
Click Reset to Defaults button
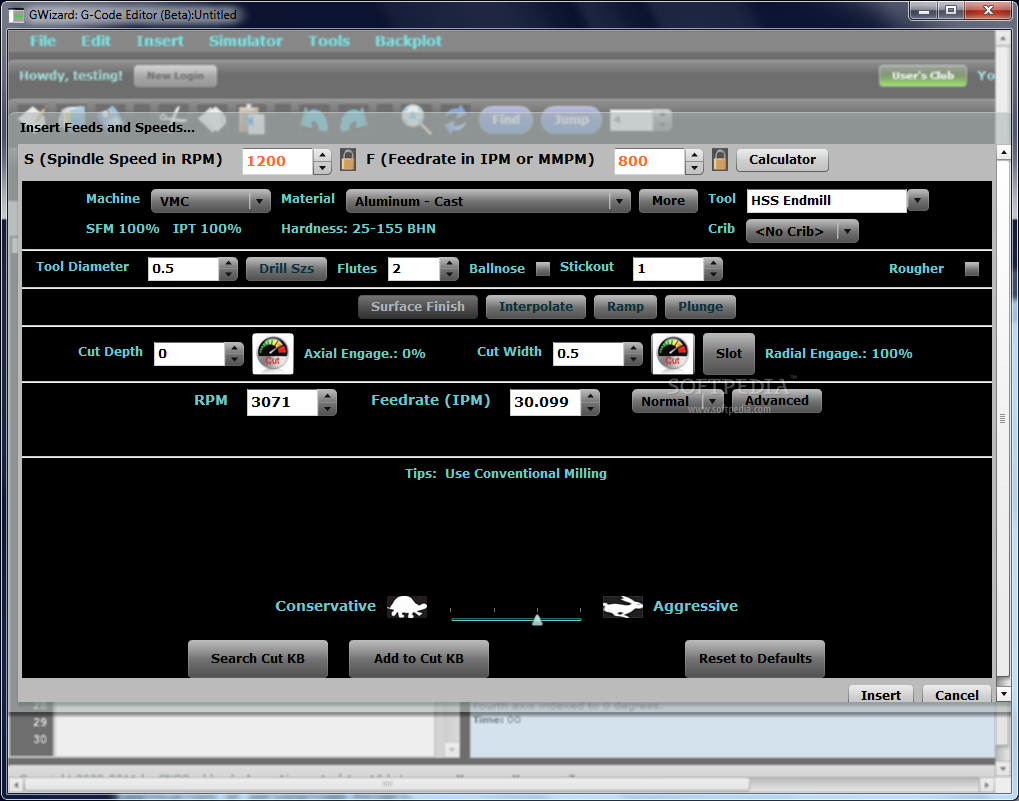pos(755,659)
